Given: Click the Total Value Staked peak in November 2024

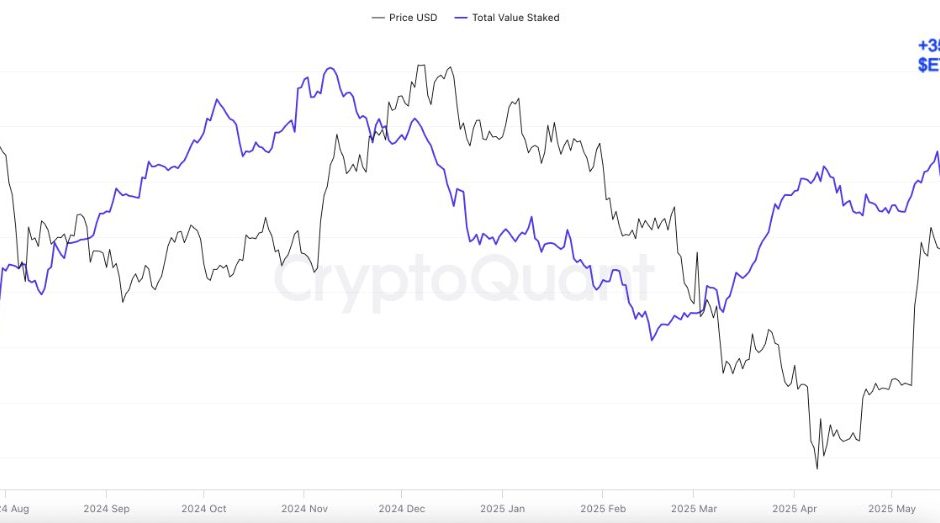Looking at the screenshot, I should (x=330, y=68).
